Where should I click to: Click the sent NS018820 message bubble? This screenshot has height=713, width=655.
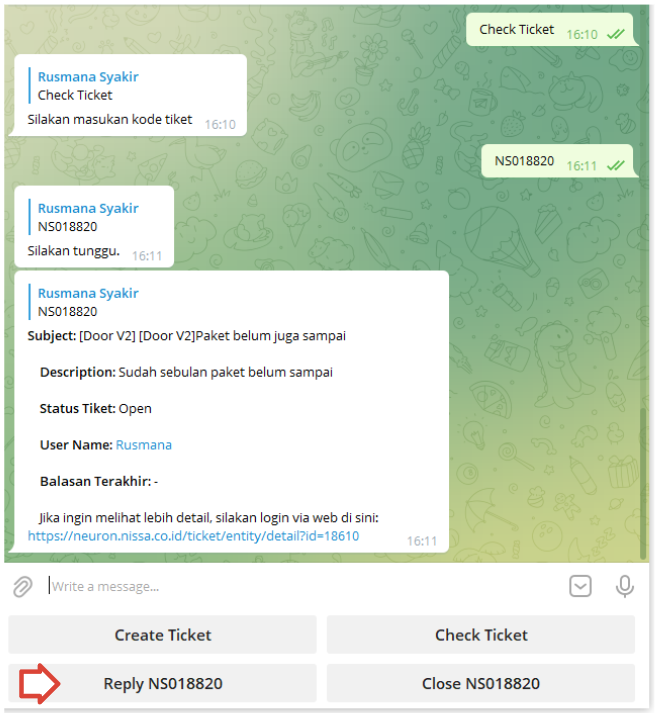[x=558, y=161]
